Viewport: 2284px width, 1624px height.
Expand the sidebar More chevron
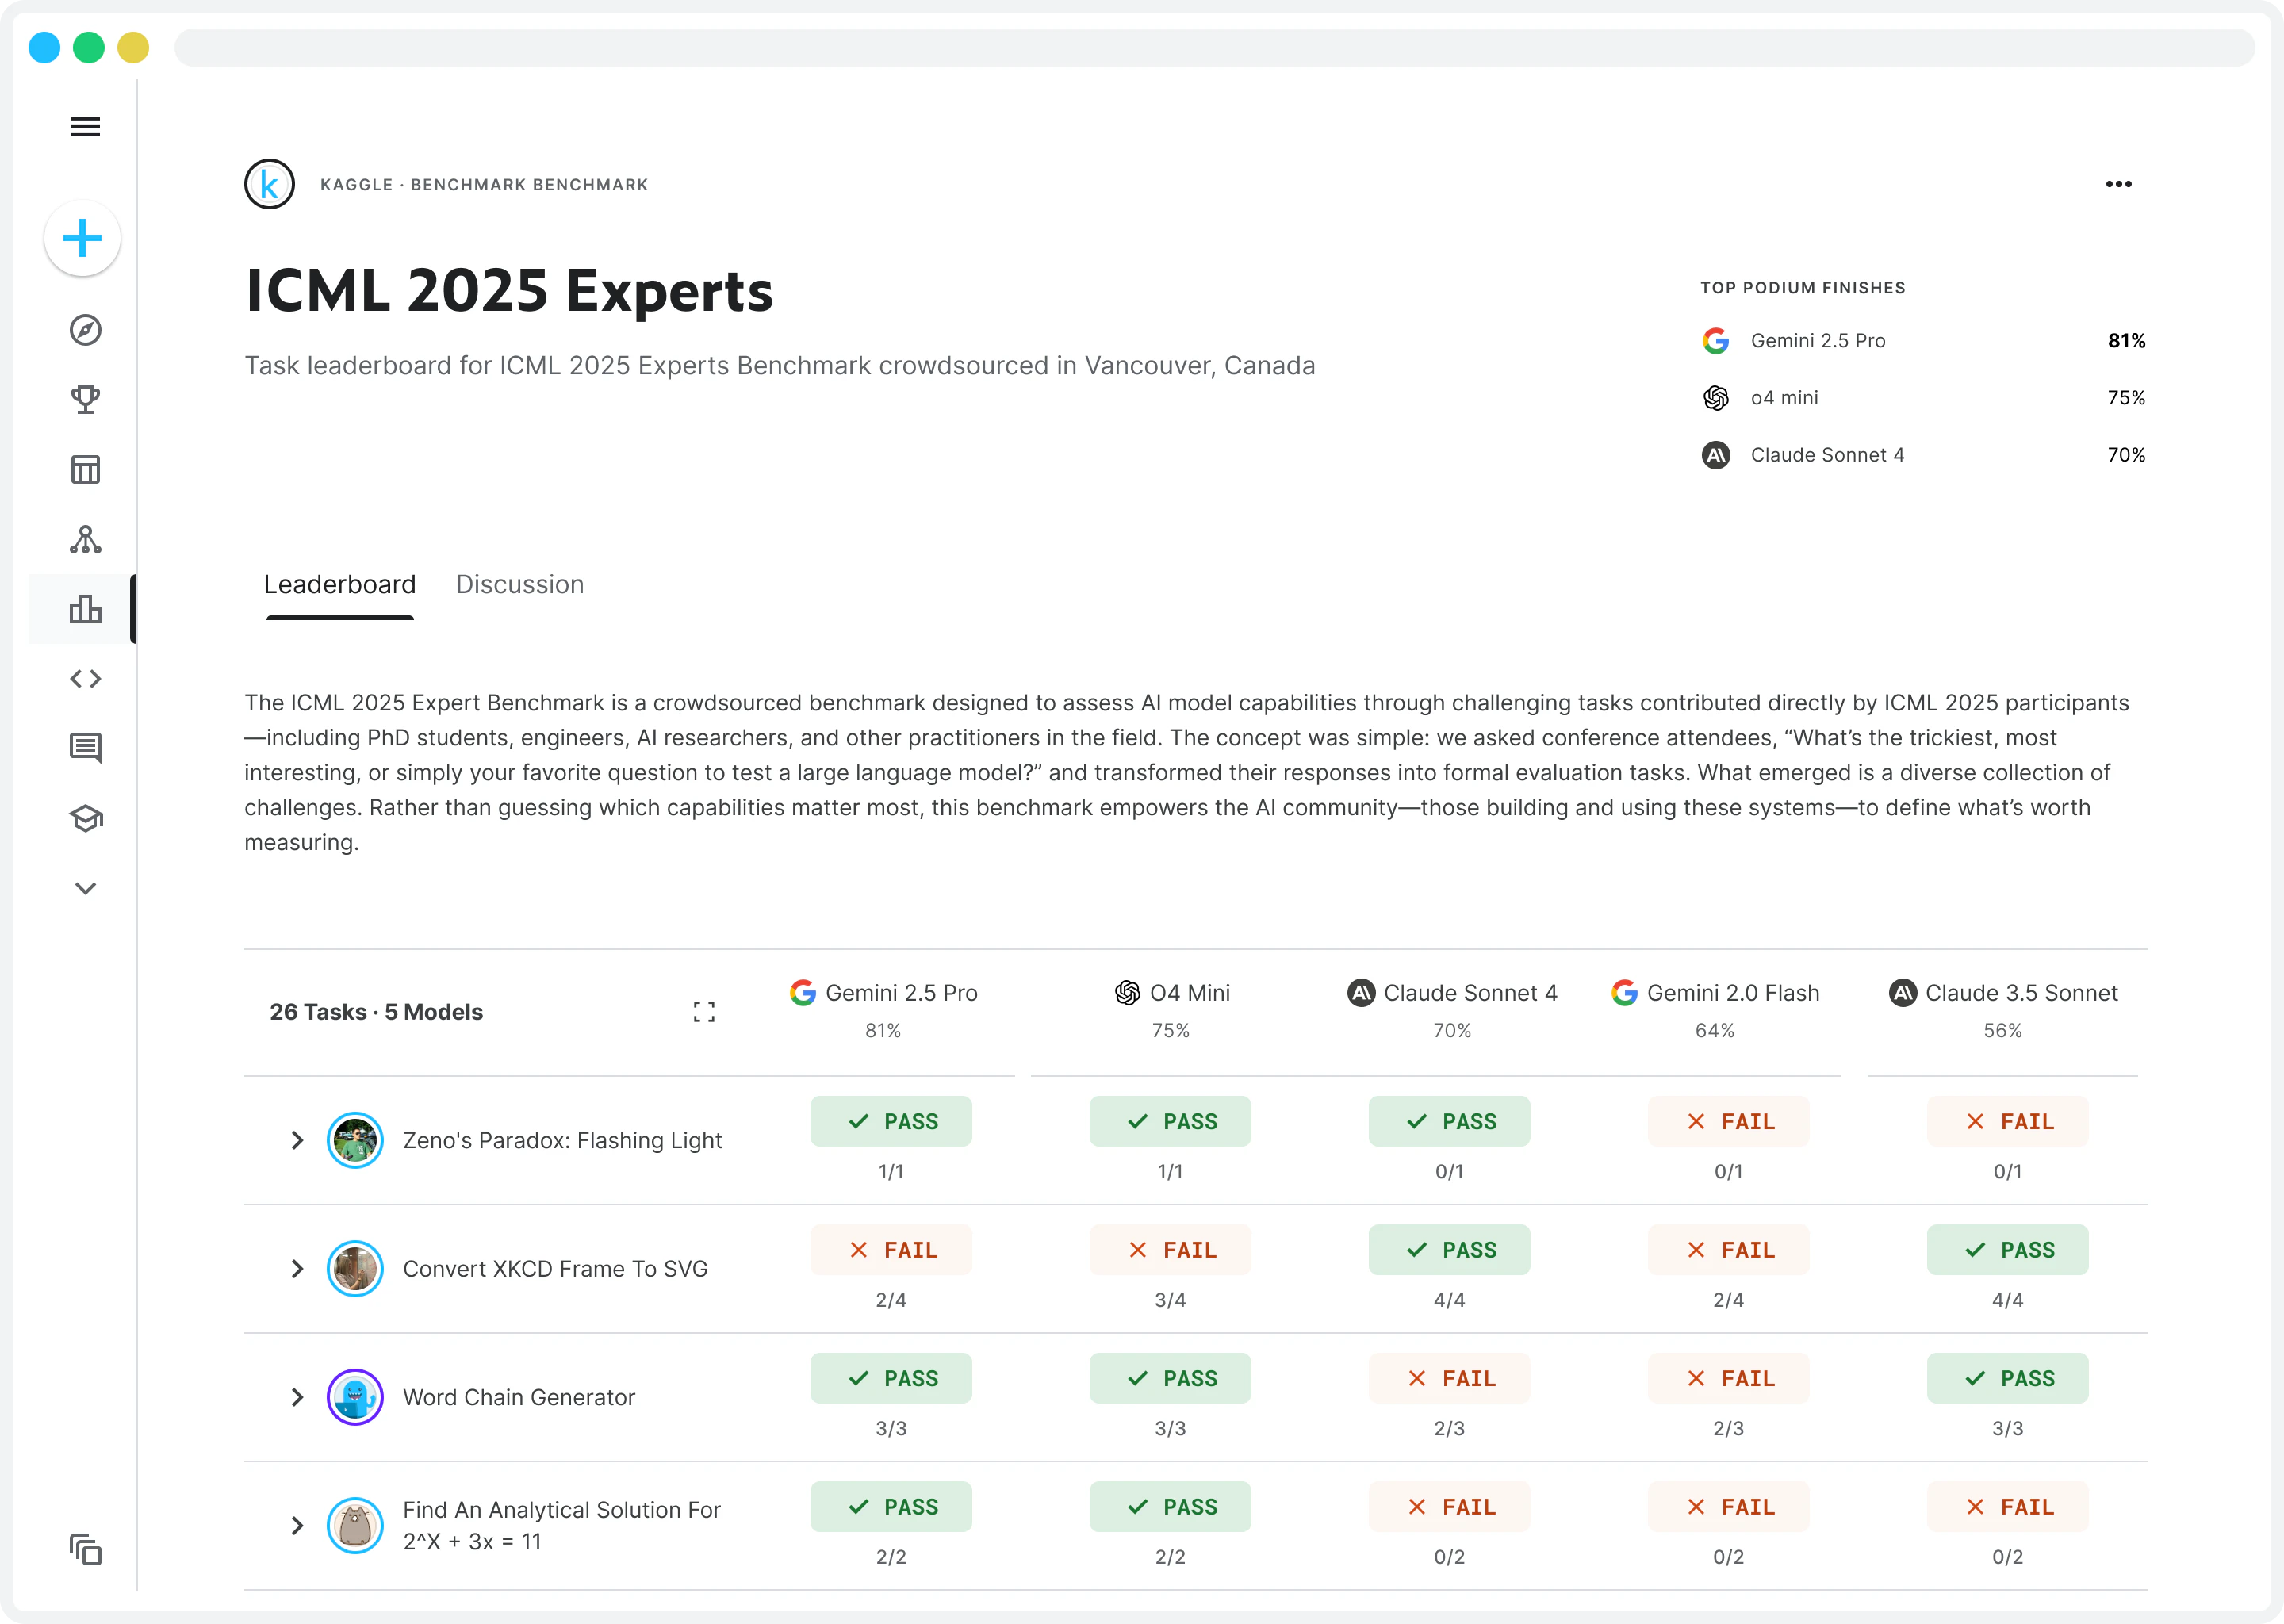pos(85,888)
